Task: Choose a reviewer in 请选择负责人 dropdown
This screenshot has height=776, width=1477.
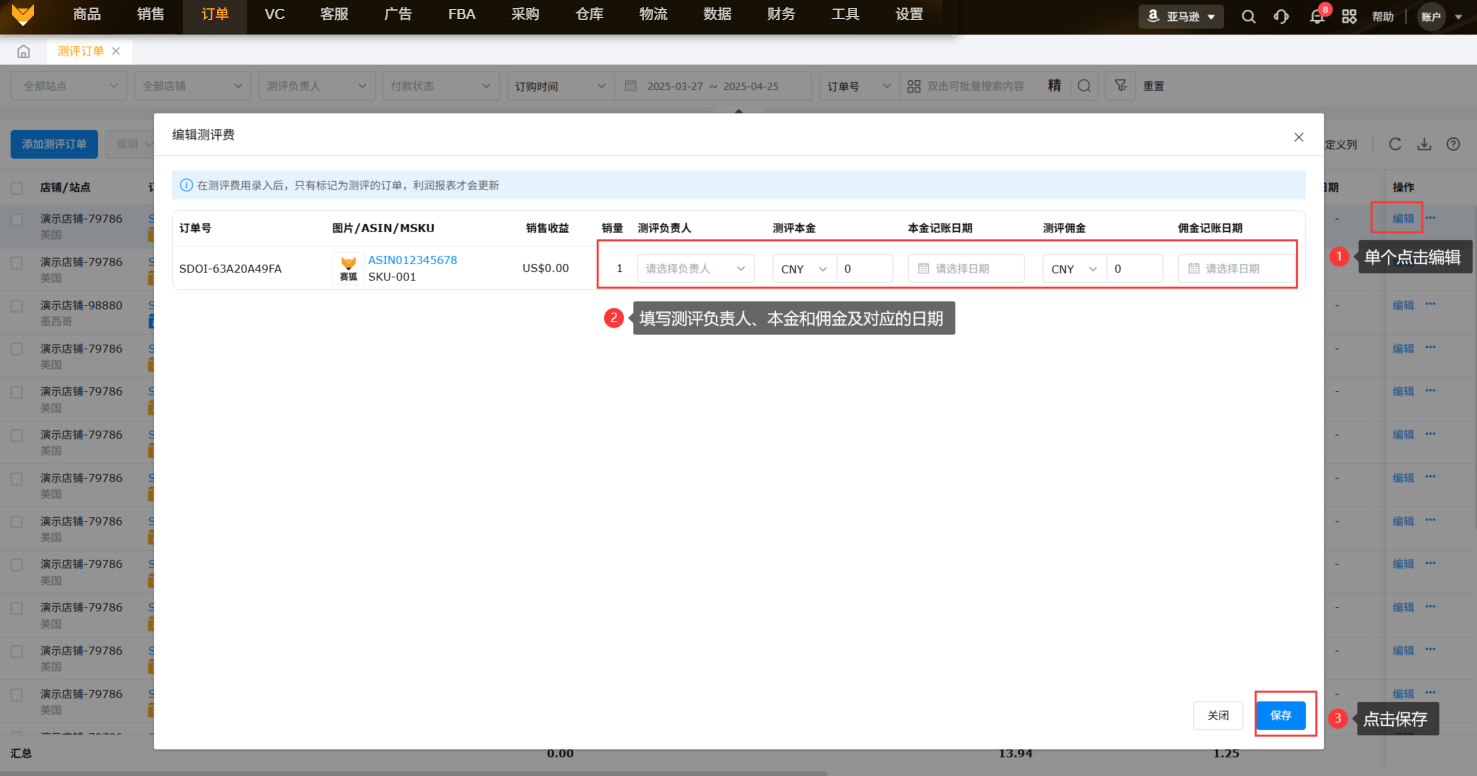Action: click(696, 268)
